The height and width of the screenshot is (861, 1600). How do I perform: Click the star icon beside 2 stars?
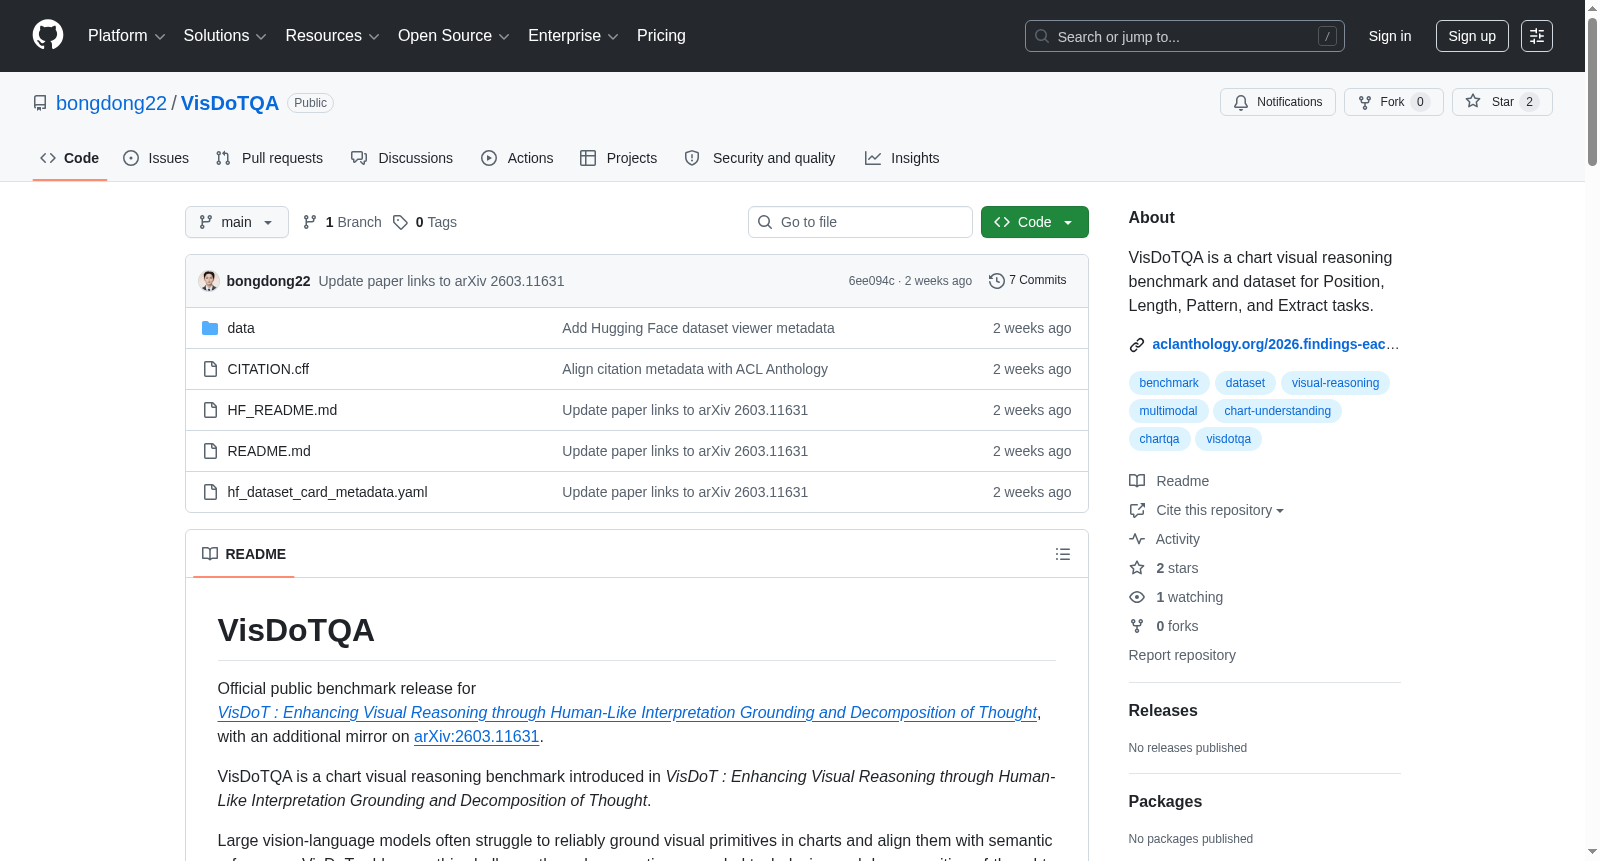[x=1137, y=568]
